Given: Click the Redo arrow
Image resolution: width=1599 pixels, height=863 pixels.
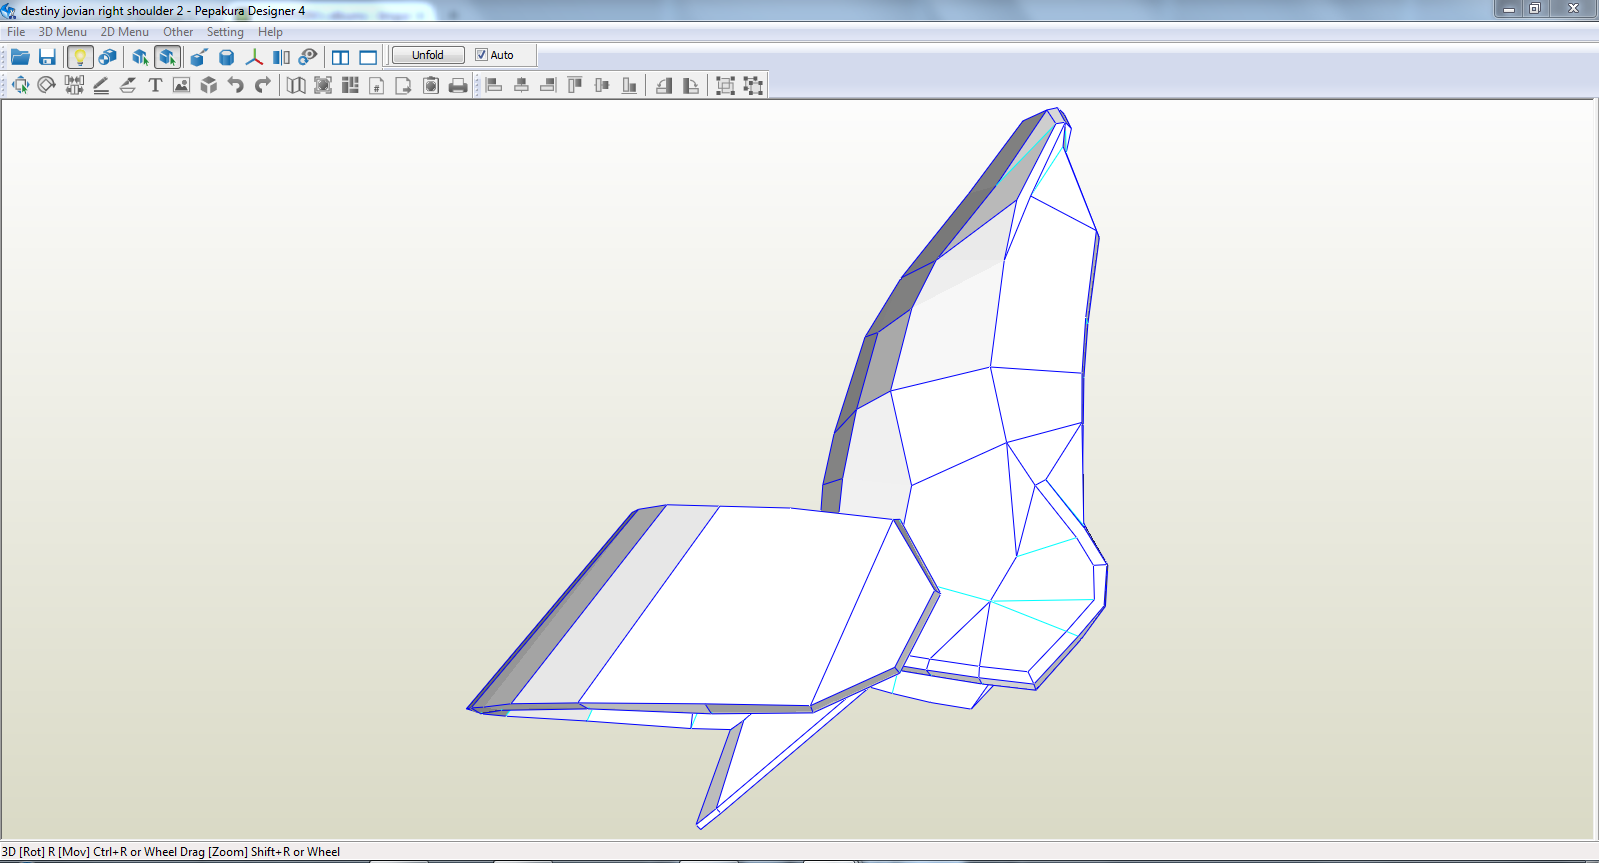Looking at the screenshot, I should [x=262, y=85].
